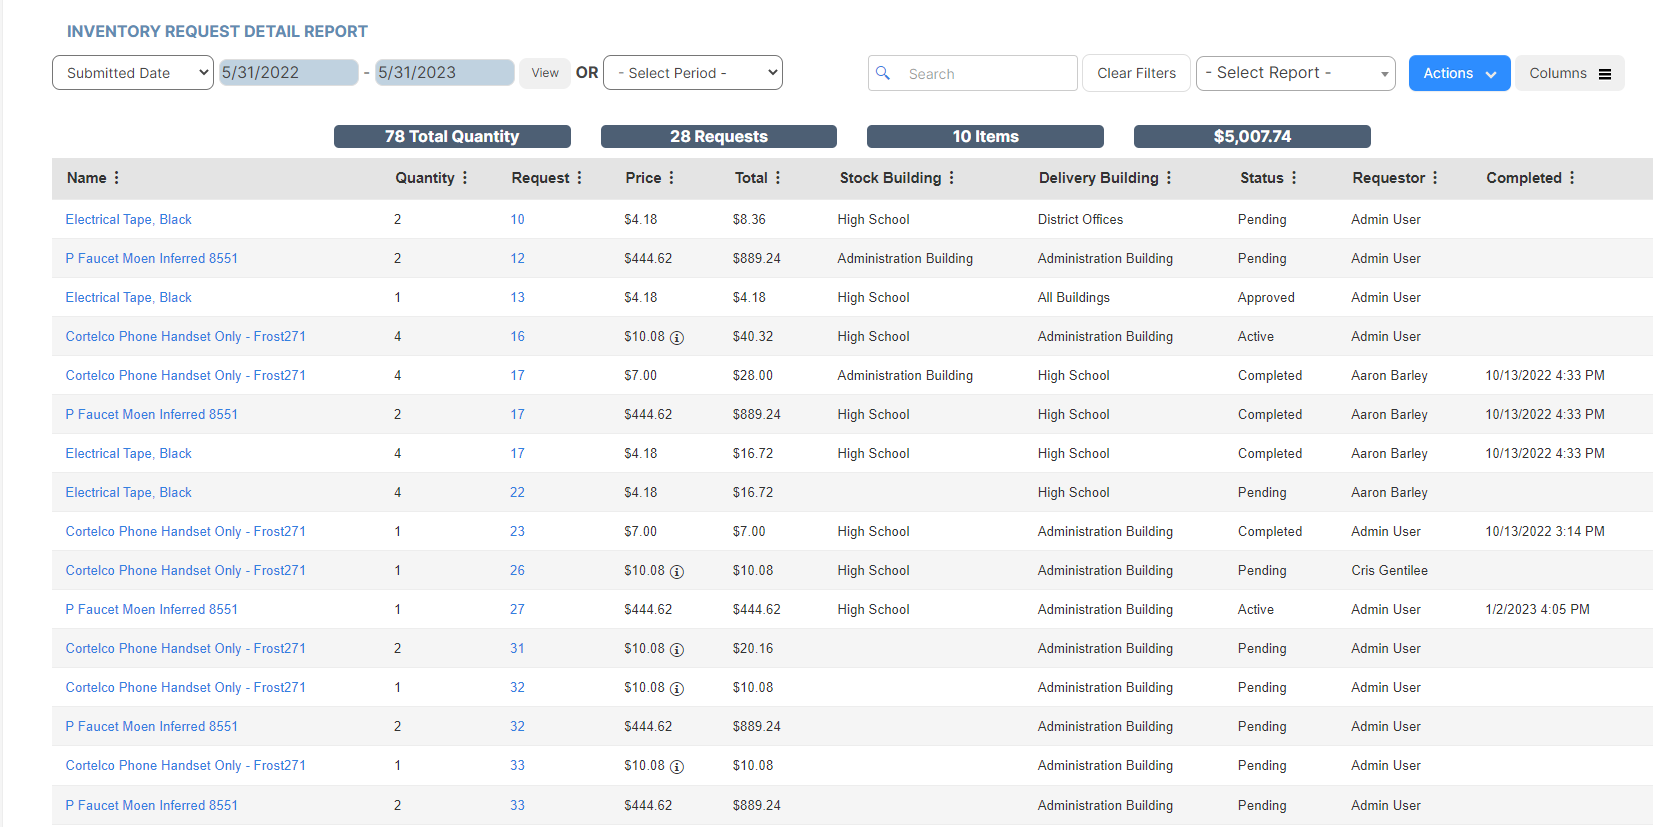Image resolution: width=1678 pixels, height=827 pixels.
Task: Open request number 12 link
Action: tap(517, 258)
